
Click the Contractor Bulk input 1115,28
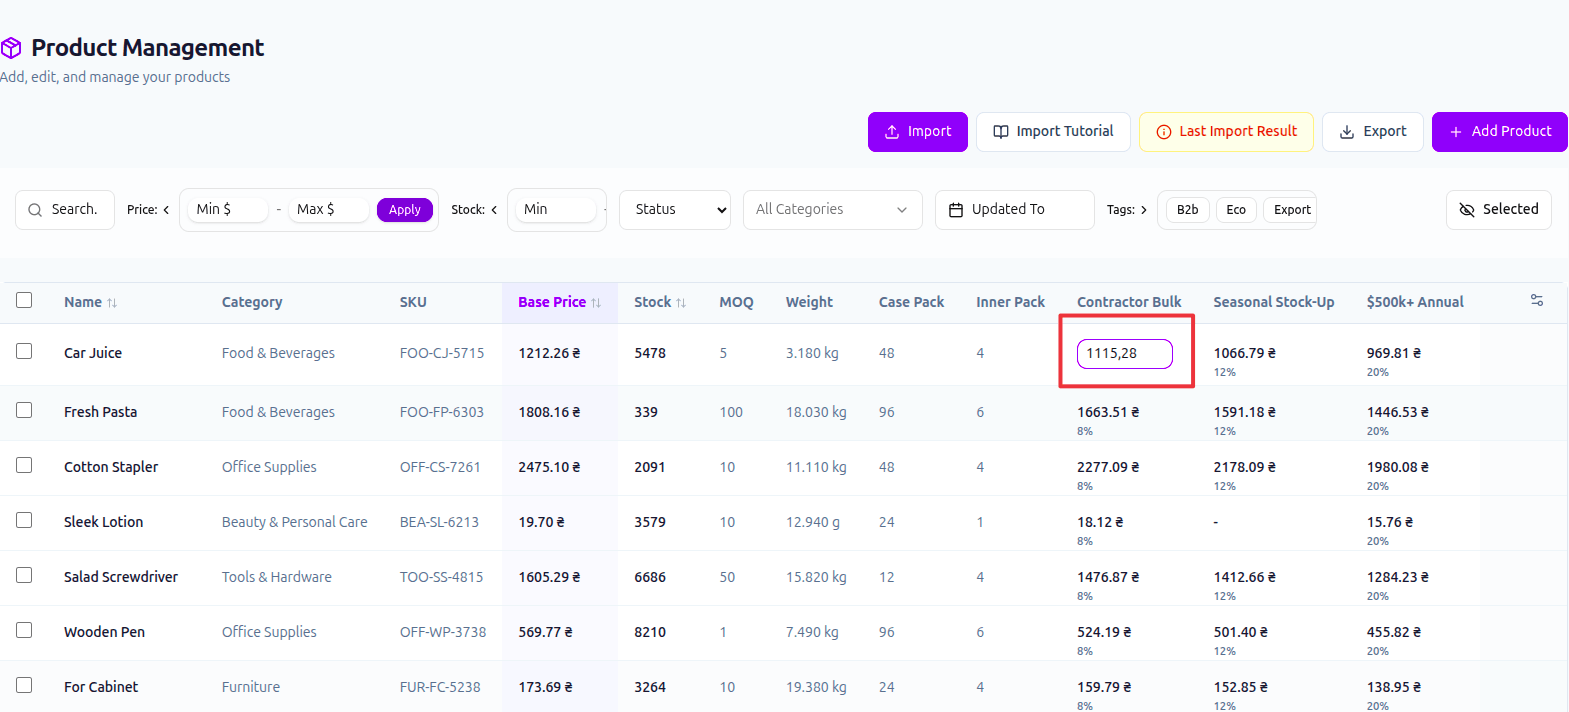point(1125,354)
